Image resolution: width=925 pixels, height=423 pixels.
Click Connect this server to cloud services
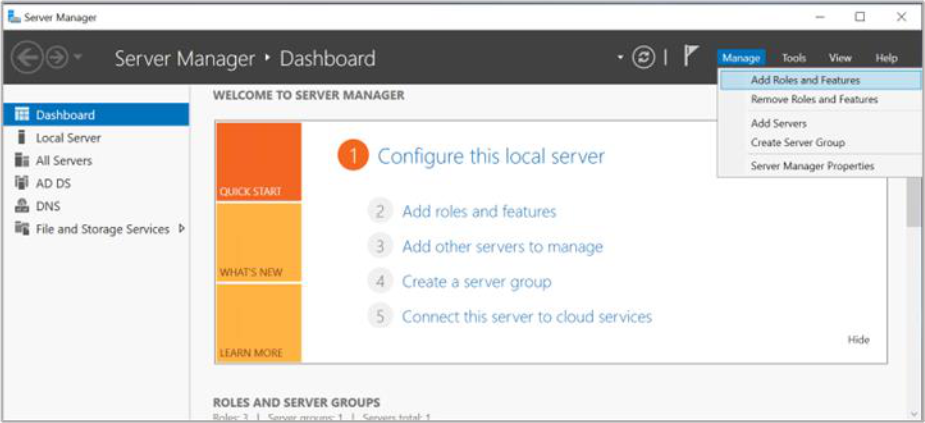point(526,317)
